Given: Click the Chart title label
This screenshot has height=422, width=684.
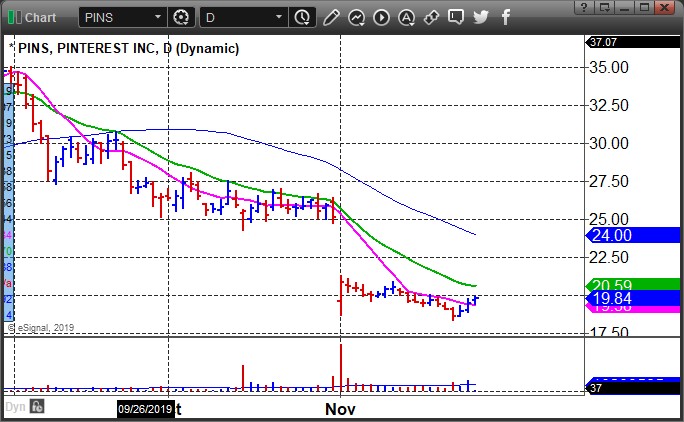Looking at the screenshot, I should pyautogui.click(x=41, y=17).
